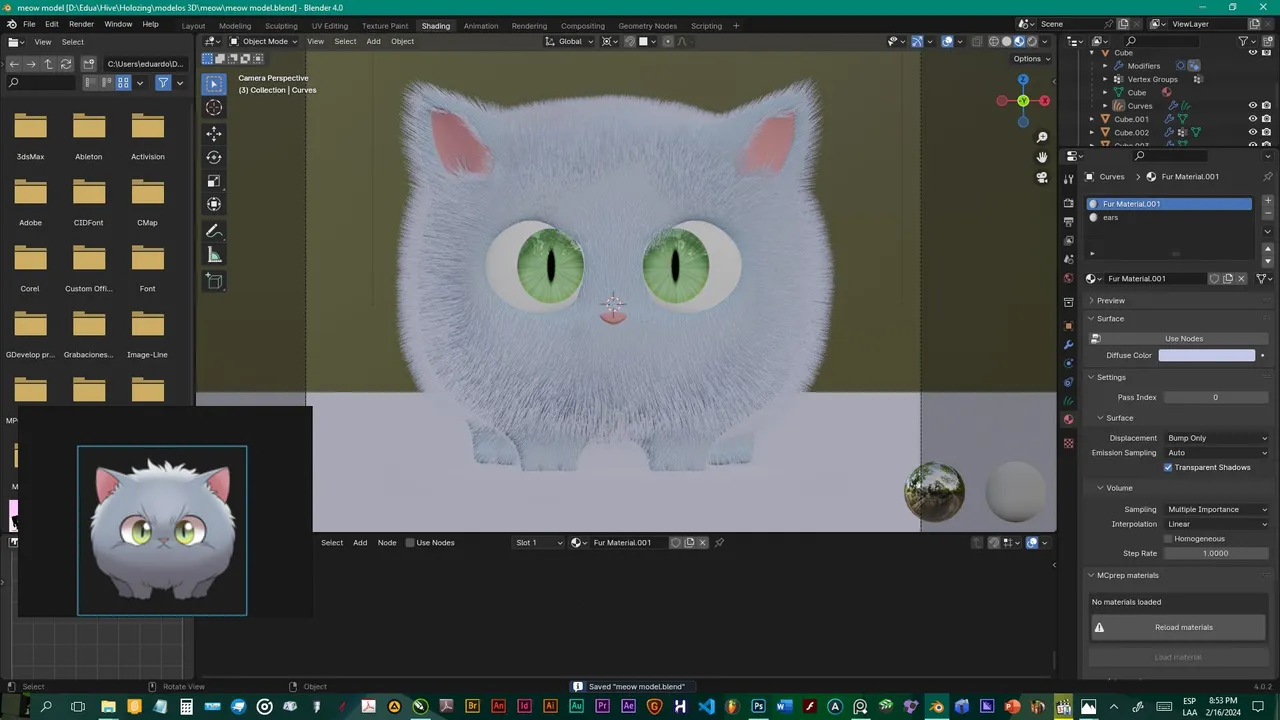Image resolution: width=1280 pixels, height=720 pixels.
Task: Enable the Homogeneous volume checkbox
Action: click(x=1168, y=538)
